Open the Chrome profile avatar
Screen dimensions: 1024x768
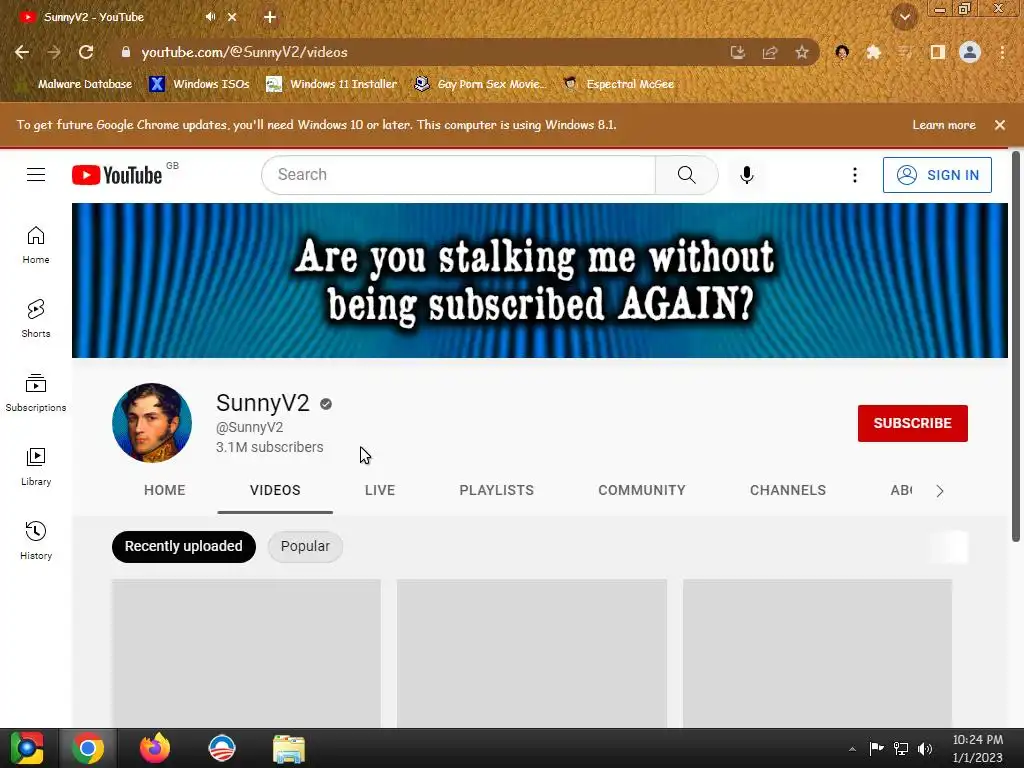[970, 52]
